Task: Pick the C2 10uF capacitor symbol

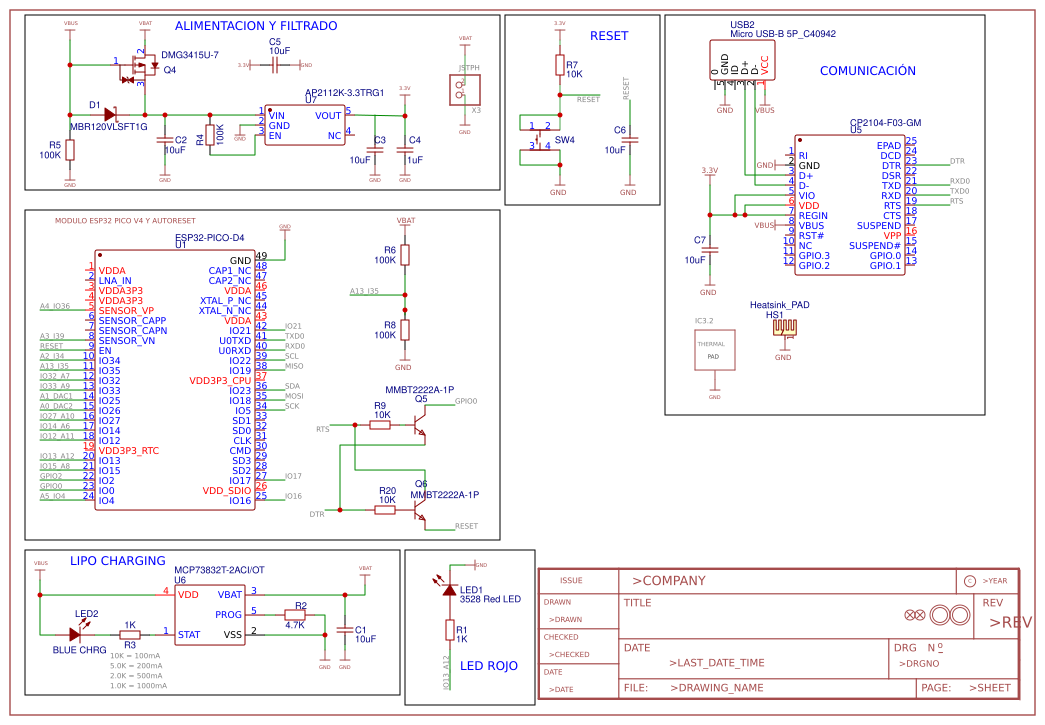Action: click(164, 141)
